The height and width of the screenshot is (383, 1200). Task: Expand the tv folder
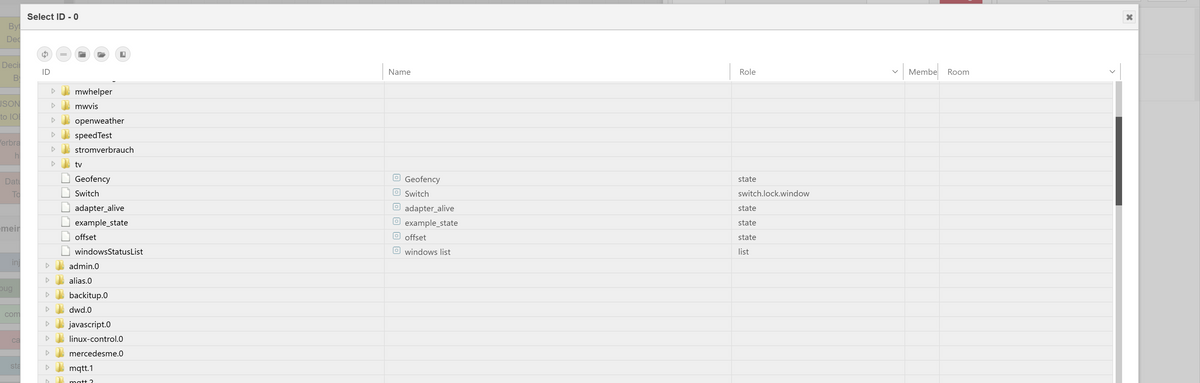53,164
